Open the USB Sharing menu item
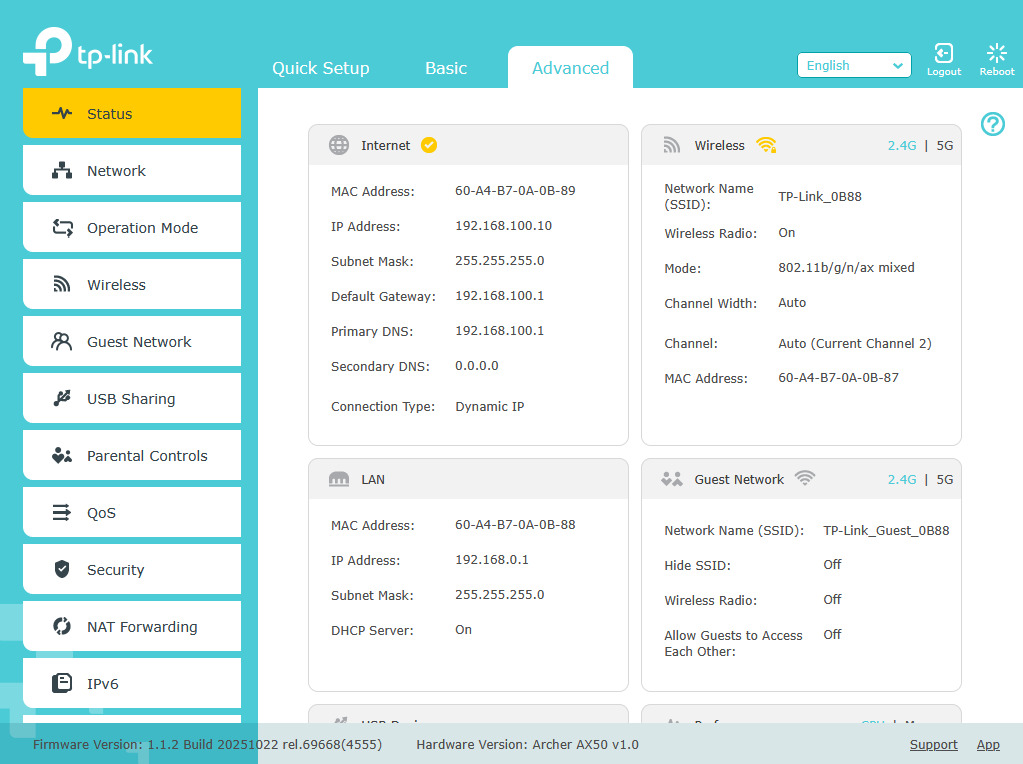 [x=132, y=398]
